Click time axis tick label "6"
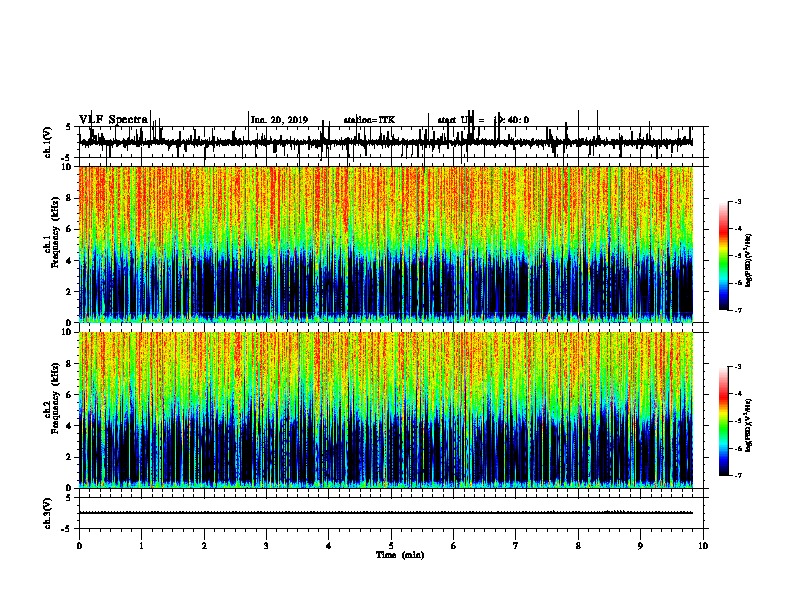Screen dimensions: 792x612 point(454,546)
